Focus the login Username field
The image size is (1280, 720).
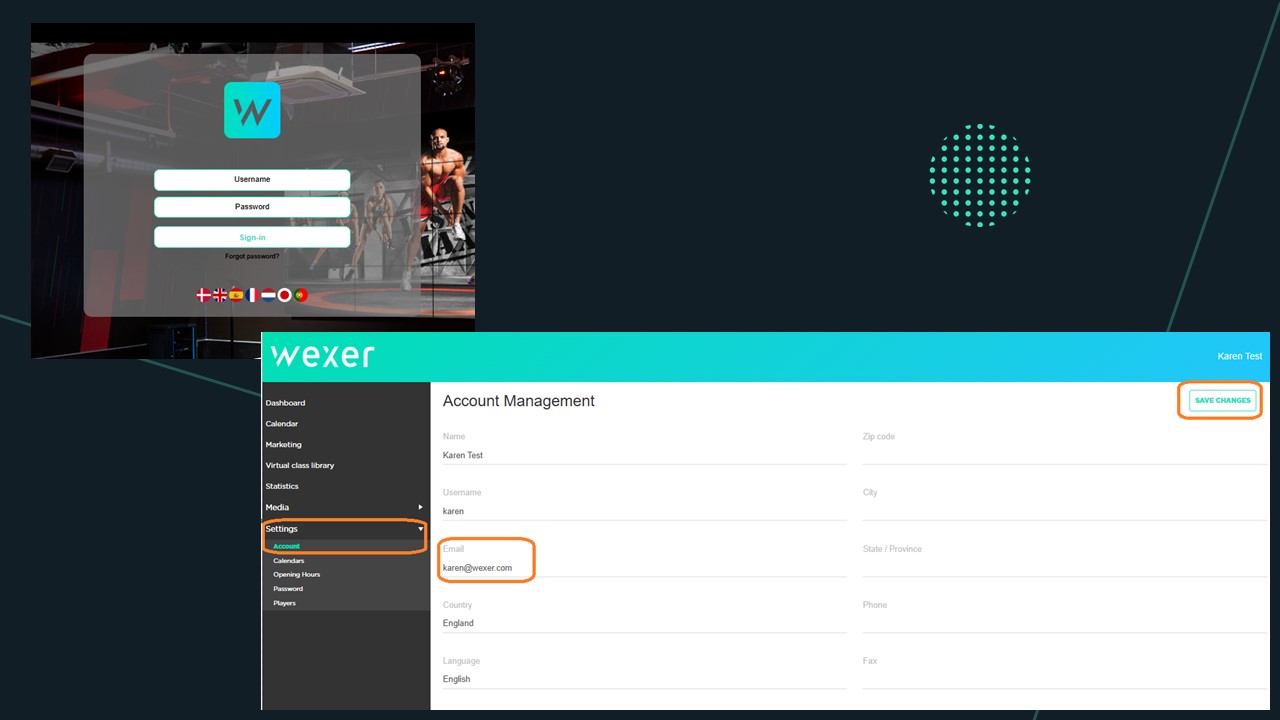252,180
